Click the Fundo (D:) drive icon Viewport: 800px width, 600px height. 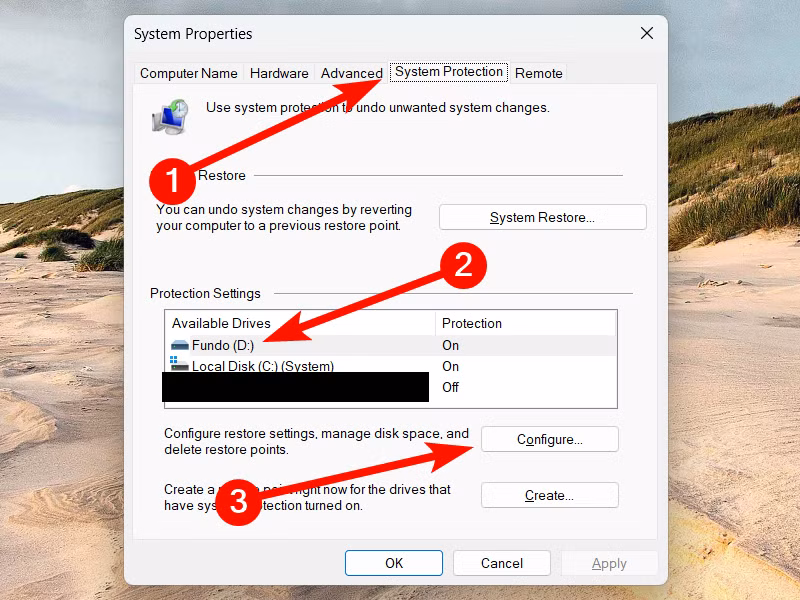(180, 345)
